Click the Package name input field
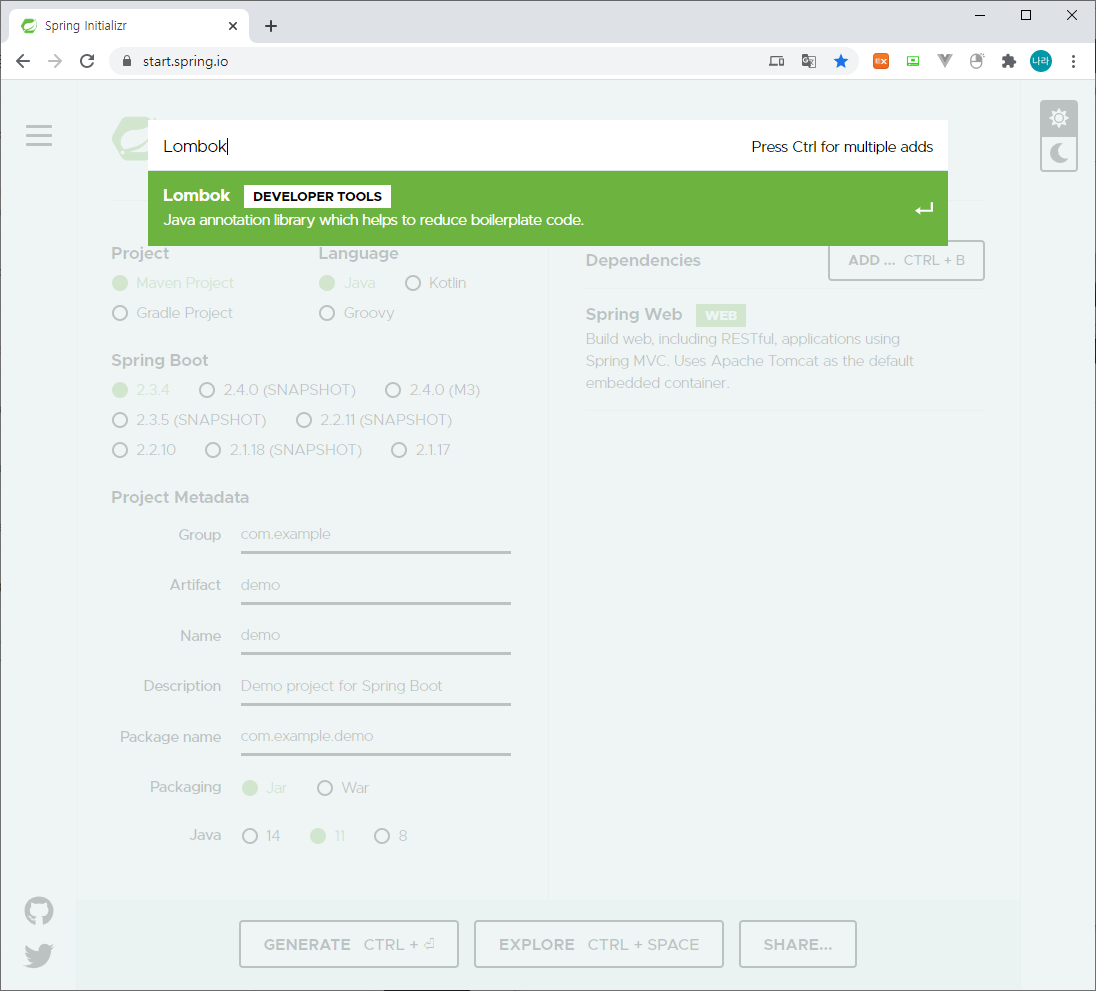 click(375, 737)
